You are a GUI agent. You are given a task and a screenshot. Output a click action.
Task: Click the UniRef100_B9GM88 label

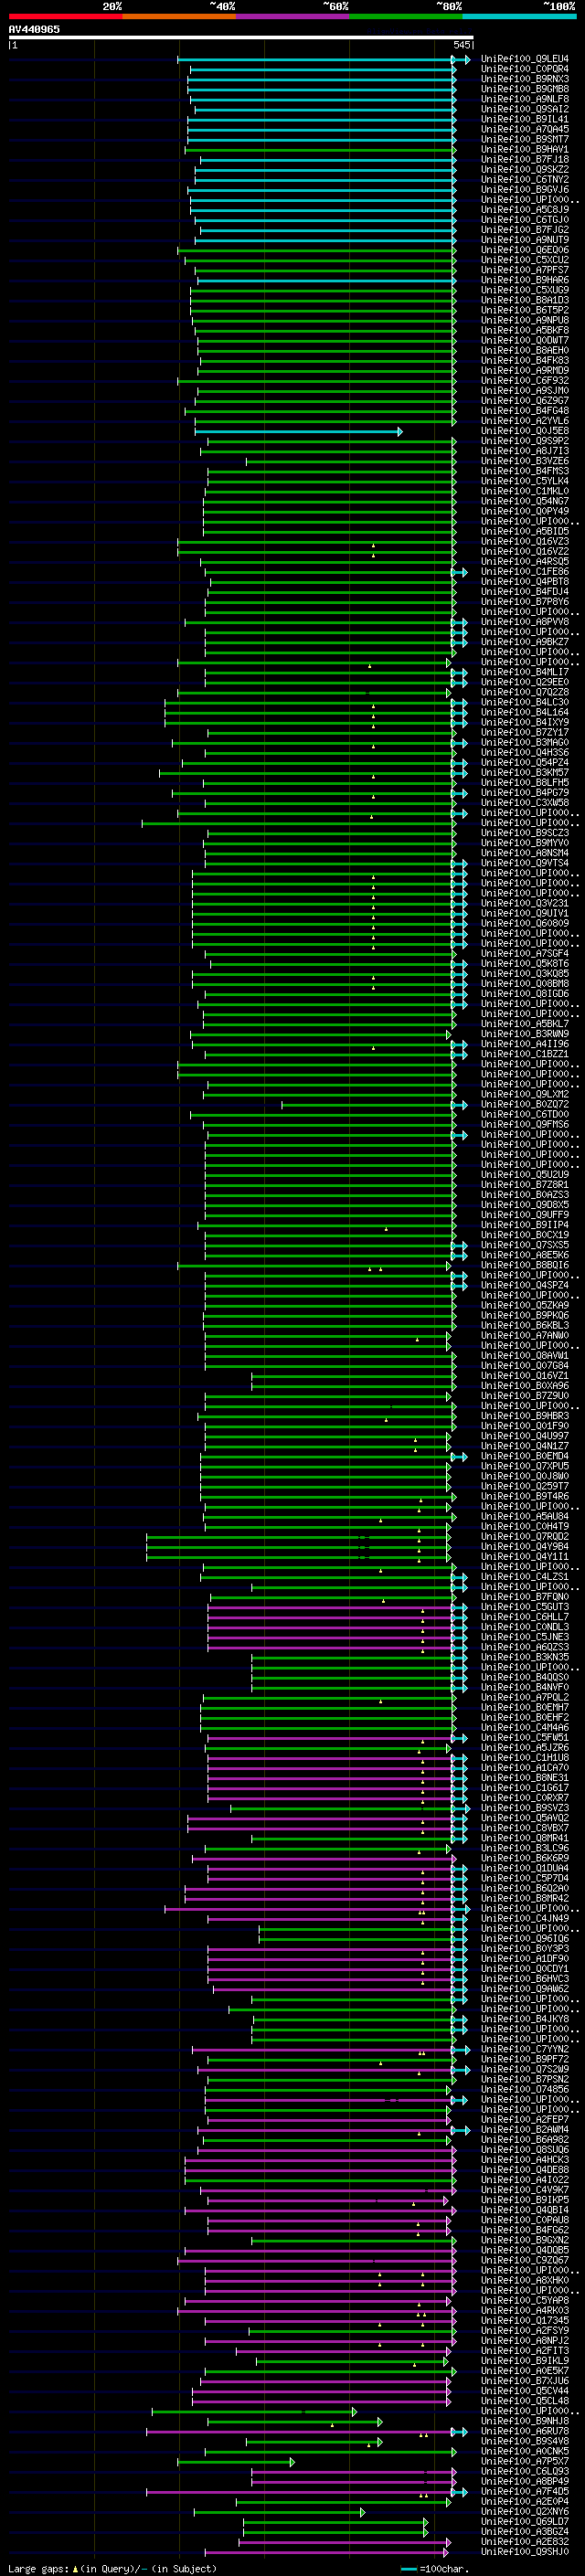pos(525,89)
